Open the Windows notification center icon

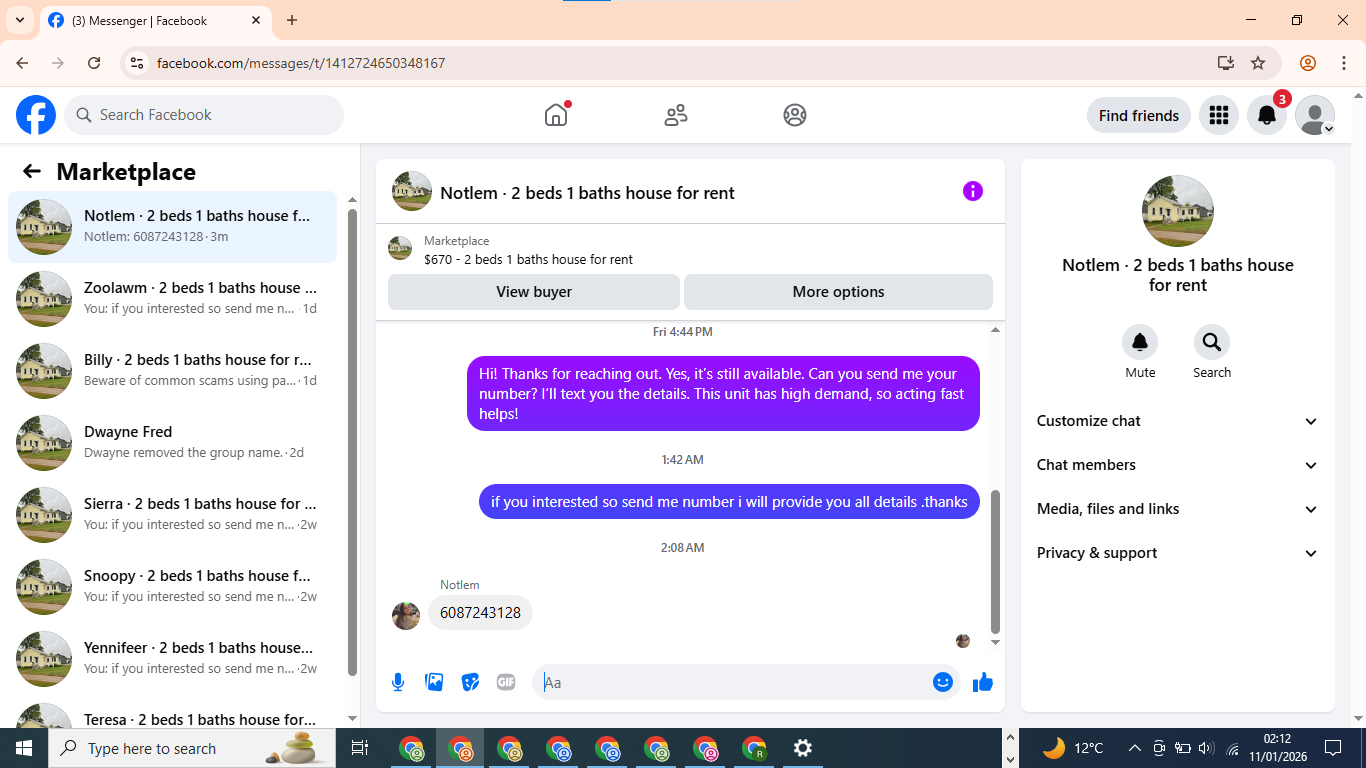tap(1333, 748)
